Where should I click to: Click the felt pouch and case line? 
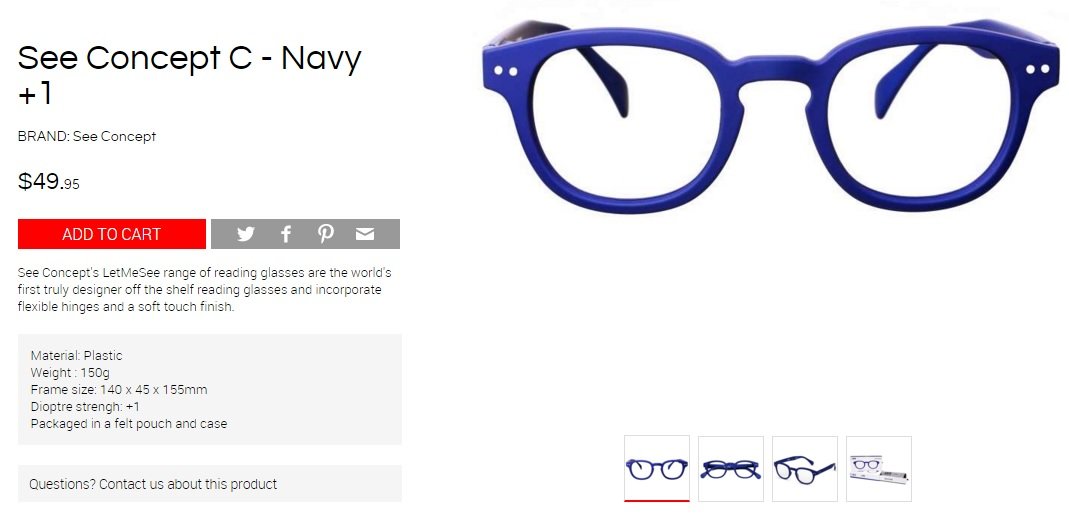(129, 423)
